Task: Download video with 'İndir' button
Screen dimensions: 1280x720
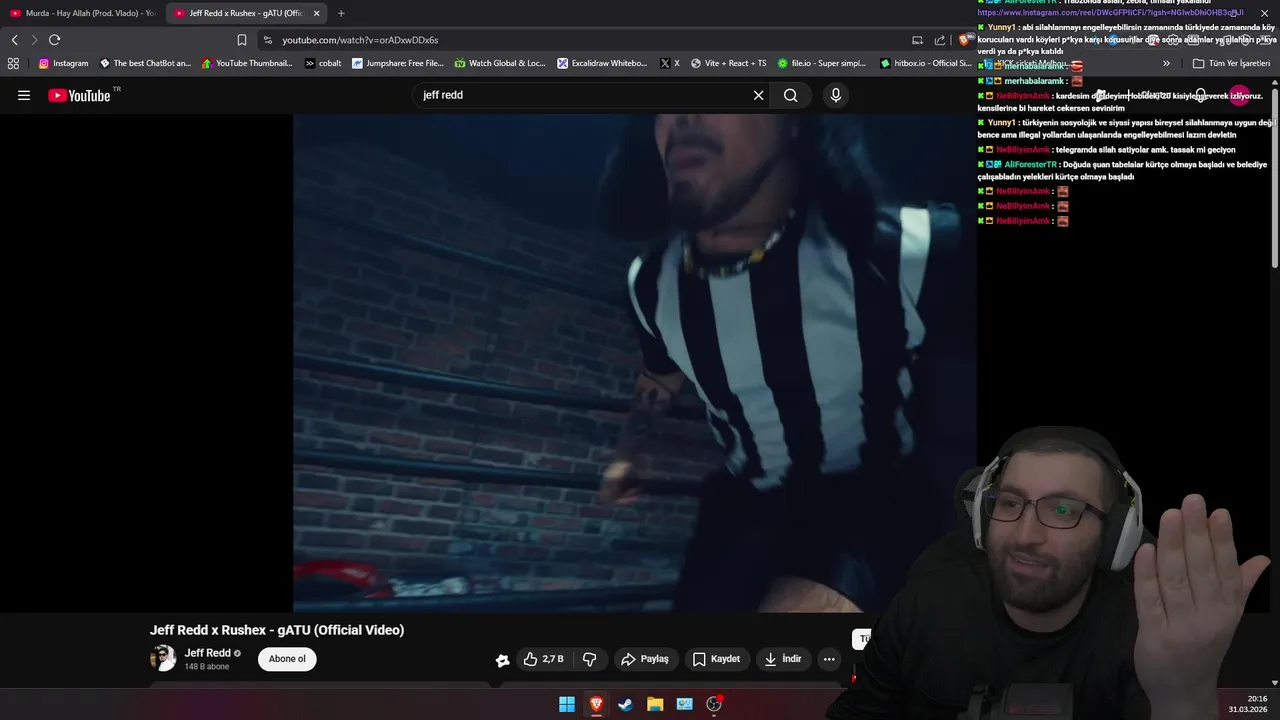Action: click(783, 659)
